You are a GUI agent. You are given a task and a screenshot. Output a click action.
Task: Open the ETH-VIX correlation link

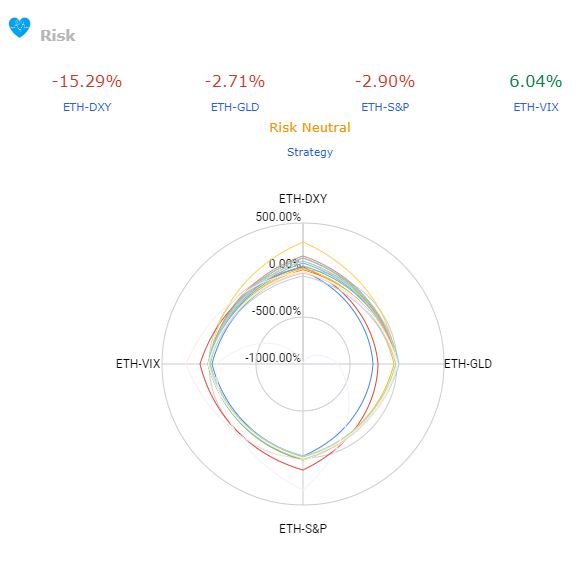536,107
